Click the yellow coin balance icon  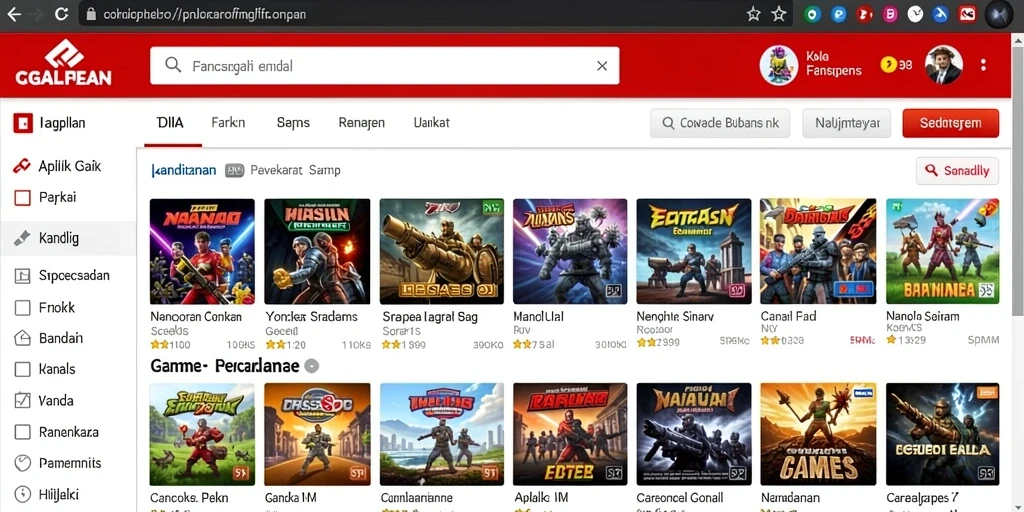tap(888, 64)
